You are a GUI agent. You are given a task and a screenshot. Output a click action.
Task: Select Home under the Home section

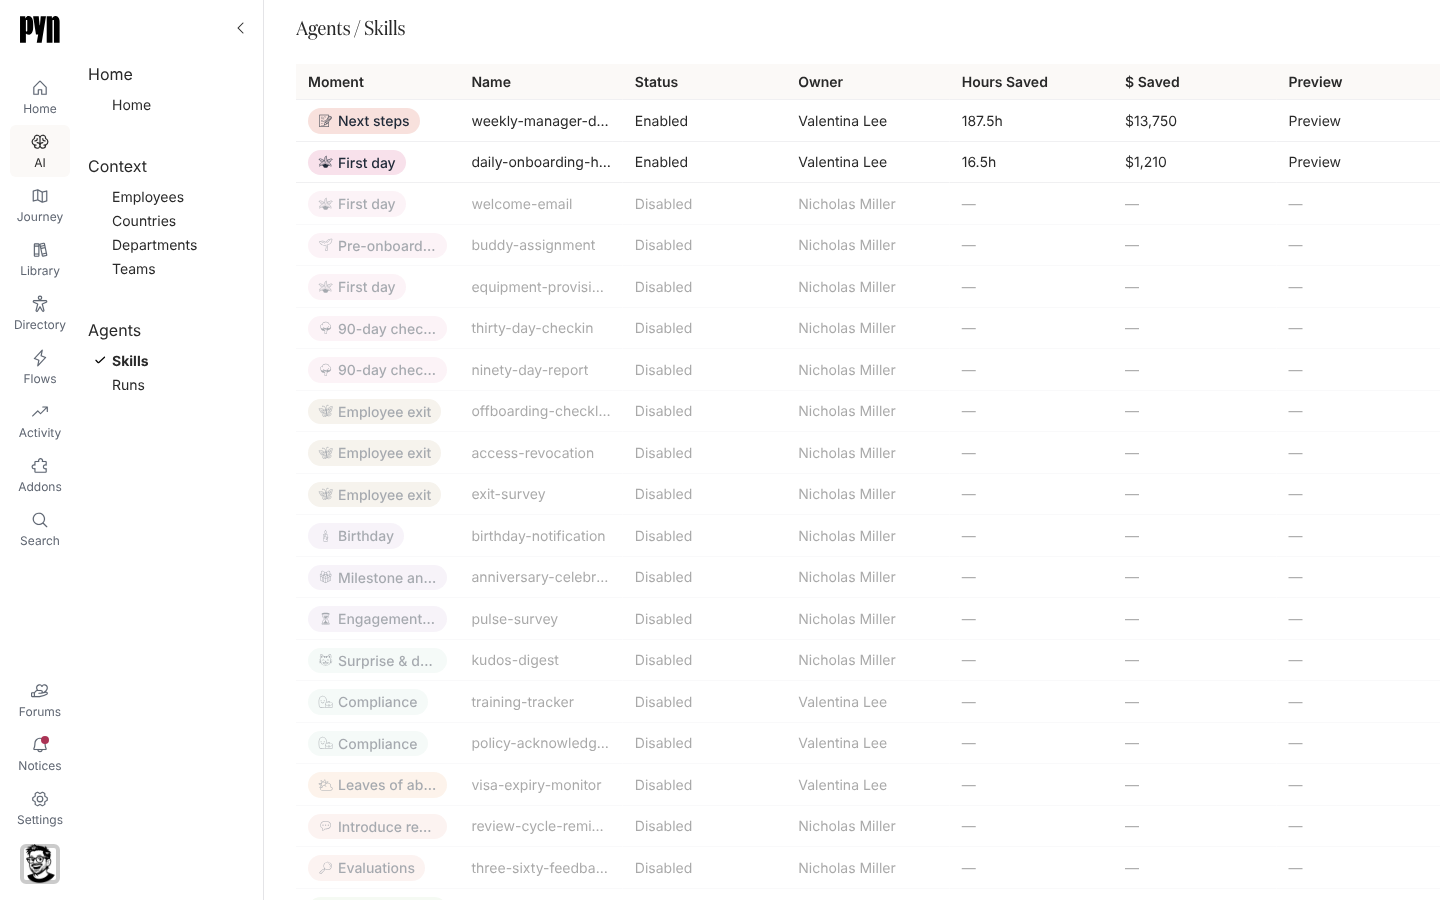[x=131, y=105]
